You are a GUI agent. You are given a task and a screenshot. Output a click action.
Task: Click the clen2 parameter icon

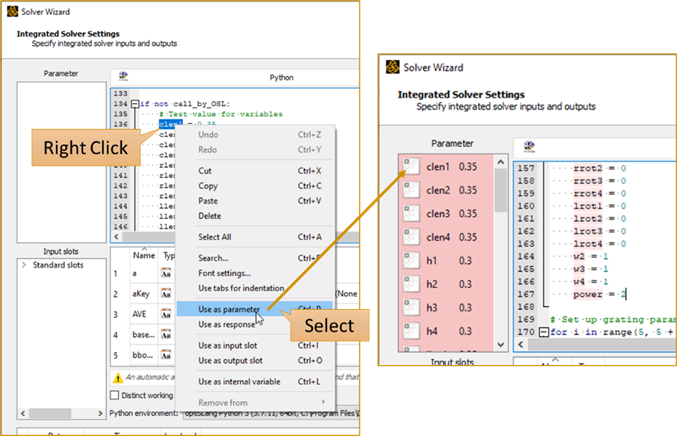pyautogui.click(x=411, y=190)
